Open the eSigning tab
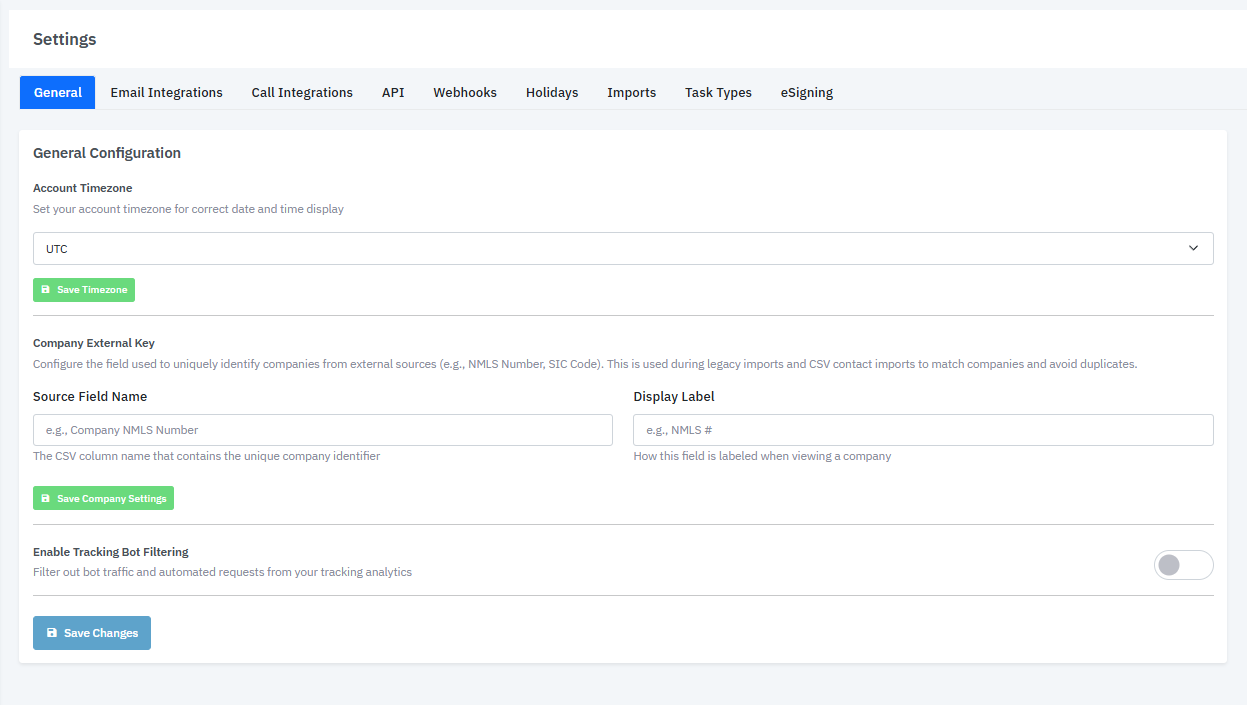This screenshot has height=705, width=1247. point(806,92)
